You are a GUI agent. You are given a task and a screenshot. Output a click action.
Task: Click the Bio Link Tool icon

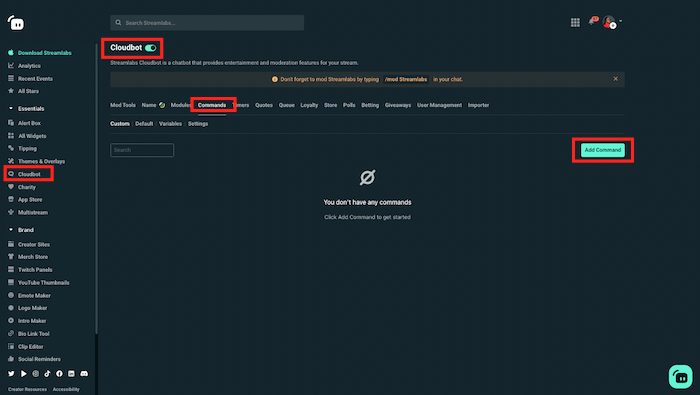pyautogui.click(x=11, y=333)
